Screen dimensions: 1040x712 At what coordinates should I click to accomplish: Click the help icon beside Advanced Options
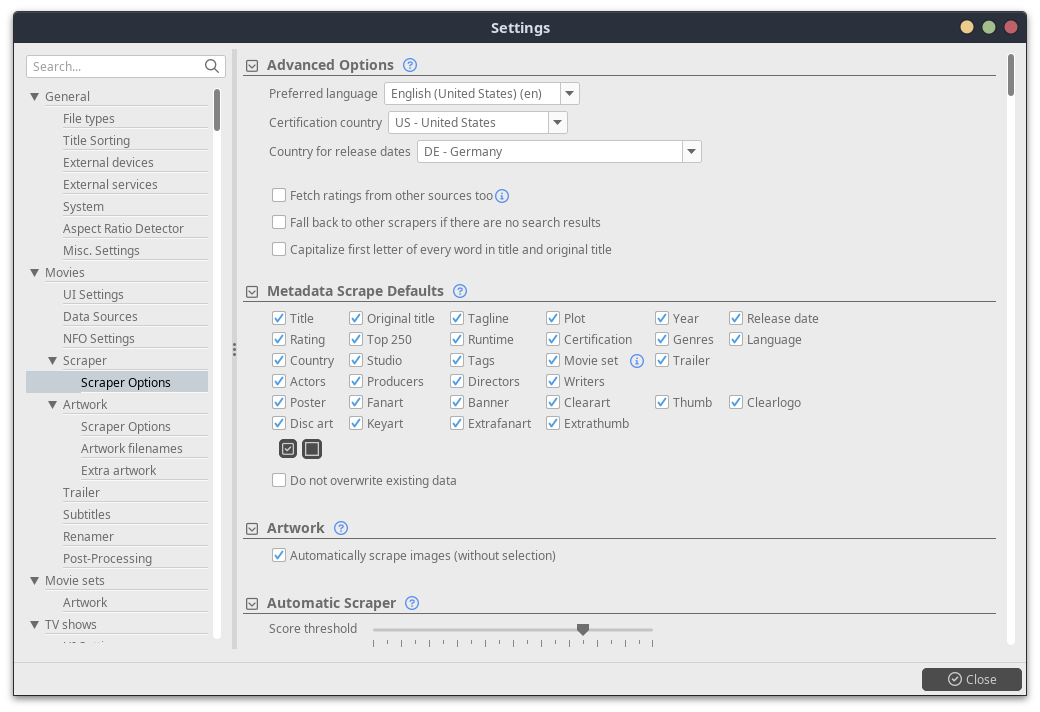click(x=410, y=65)
